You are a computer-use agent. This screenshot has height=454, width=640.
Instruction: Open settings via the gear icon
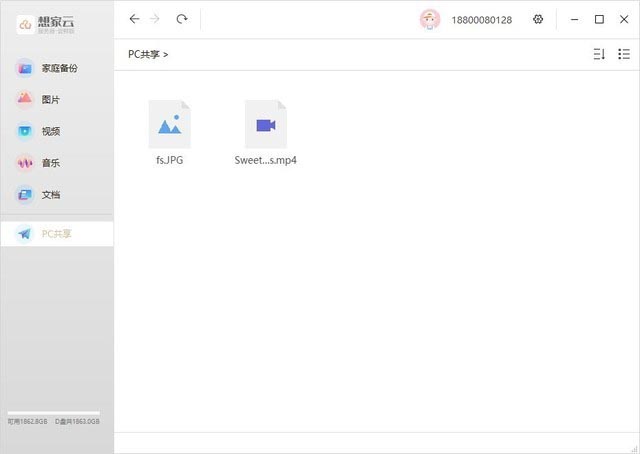point(538,19)
